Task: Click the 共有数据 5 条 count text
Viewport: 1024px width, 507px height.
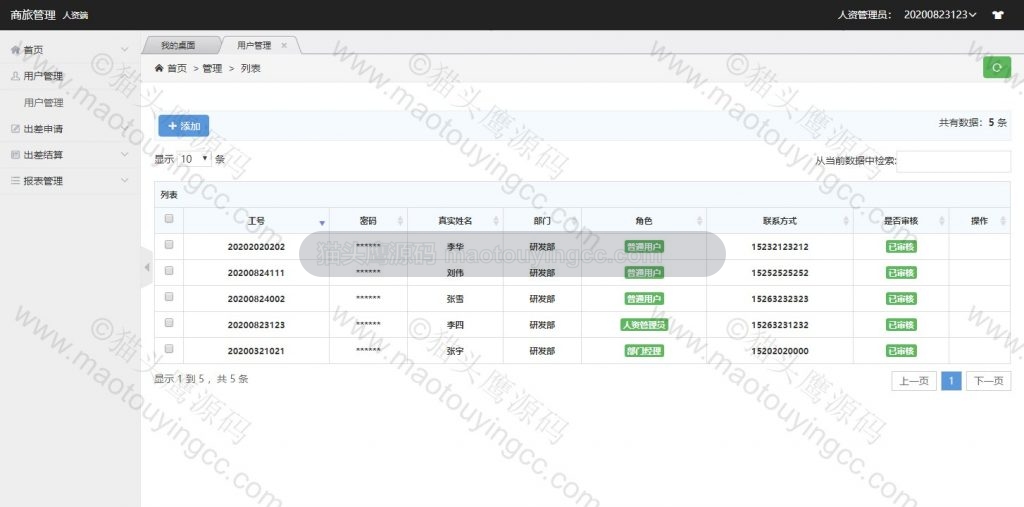Action: (x=973, y=122)
